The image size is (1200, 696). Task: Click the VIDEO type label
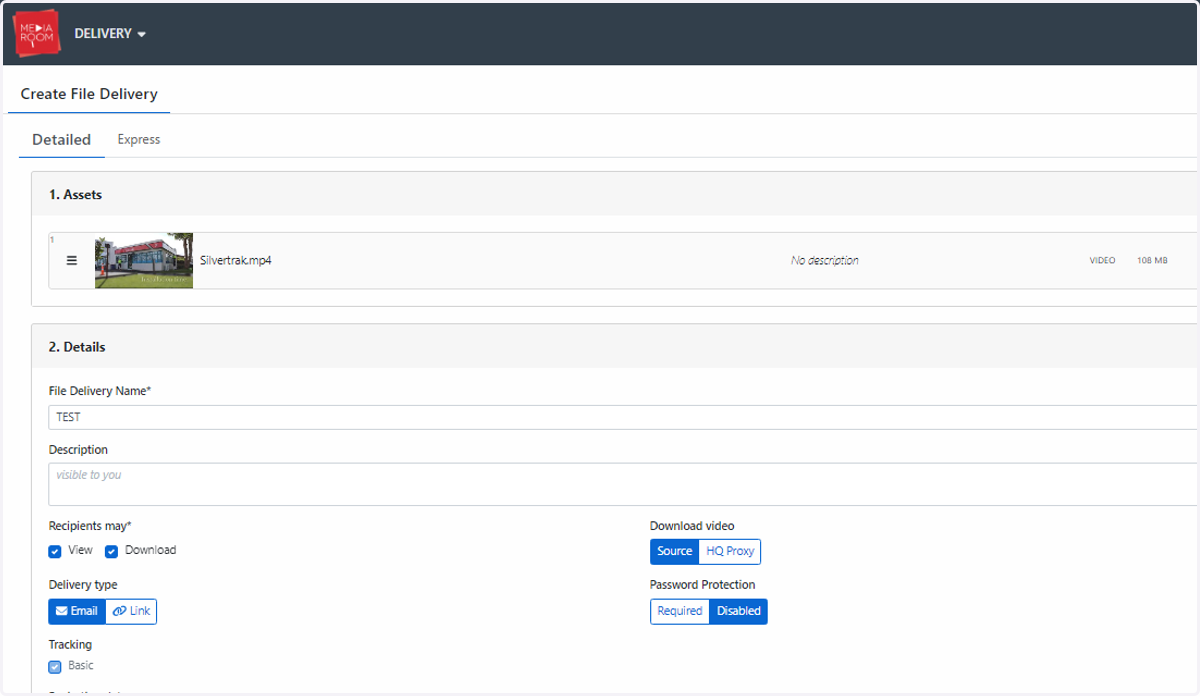(1102, 260)
